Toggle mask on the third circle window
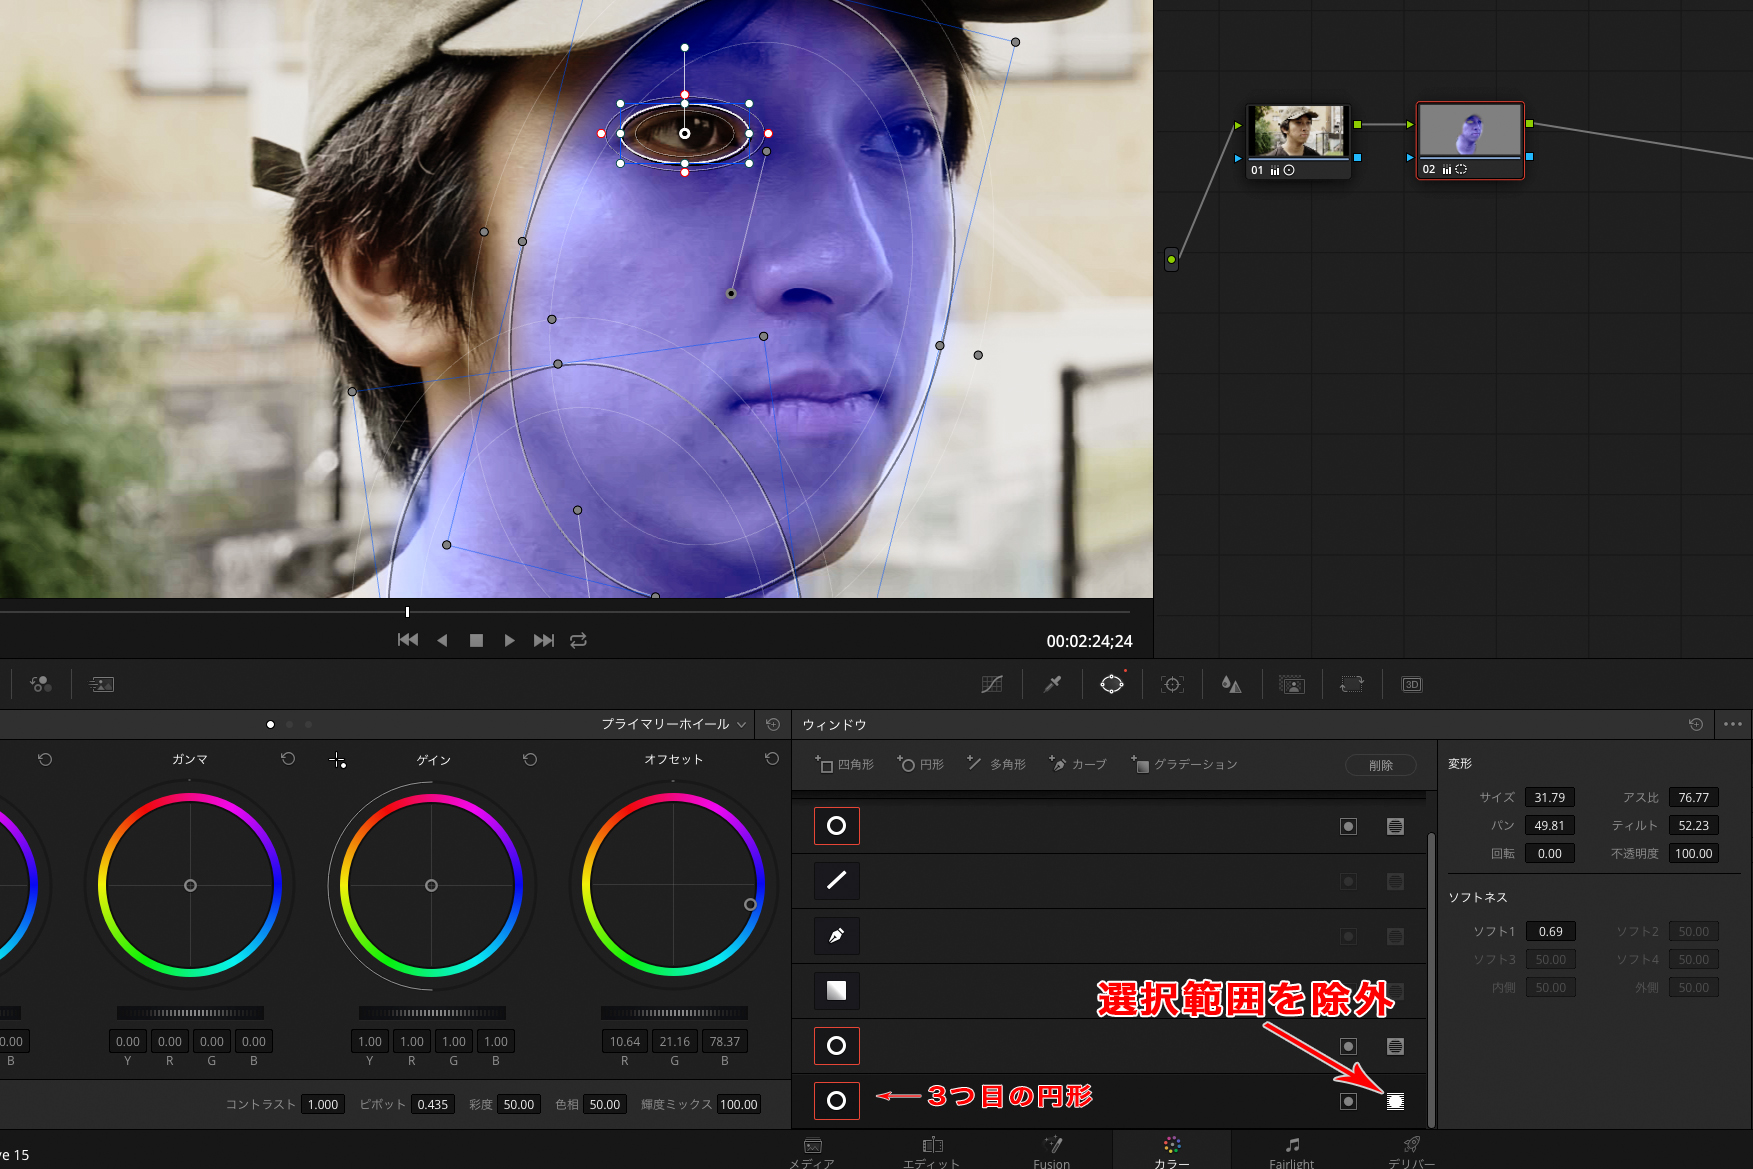This screenshot has height=1169, width=1753. pyautogui.click(x=1395, y=1101)
